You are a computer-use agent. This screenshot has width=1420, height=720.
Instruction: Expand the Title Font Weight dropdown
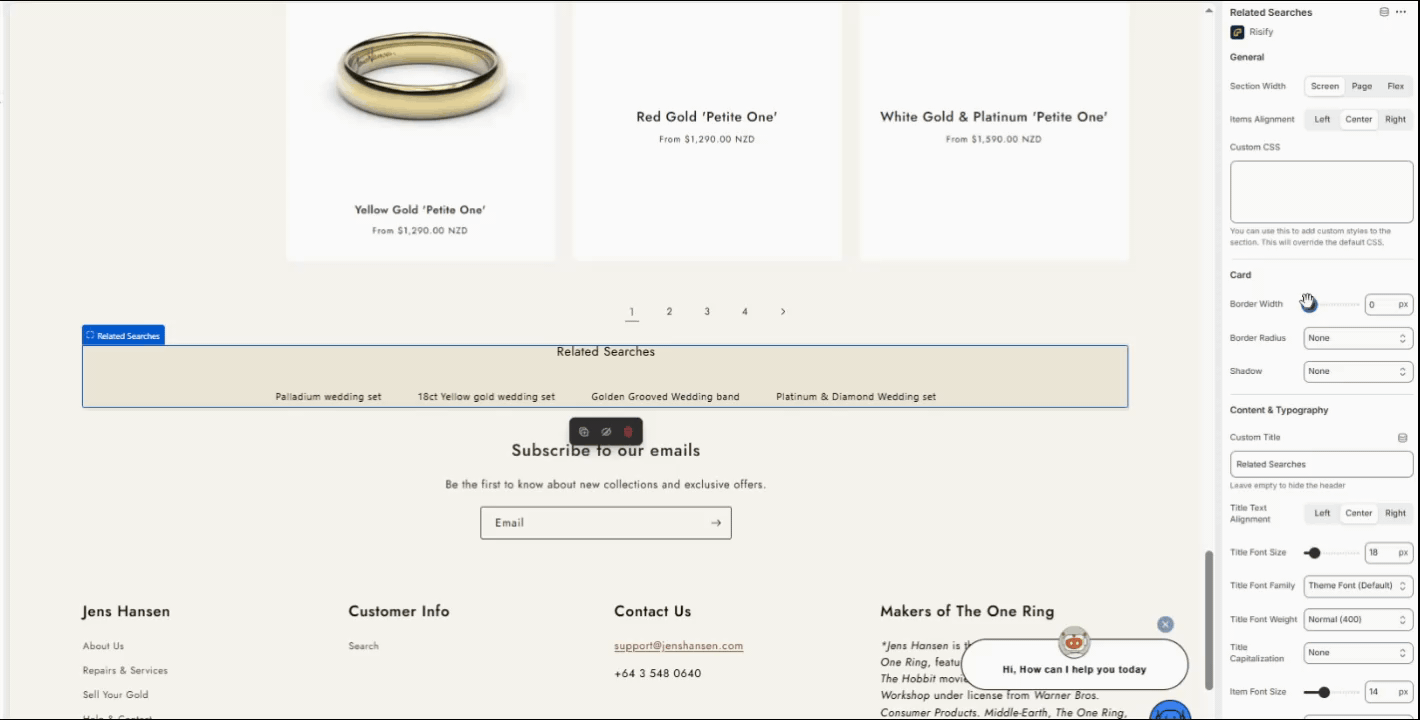(x=1358, y=619)
